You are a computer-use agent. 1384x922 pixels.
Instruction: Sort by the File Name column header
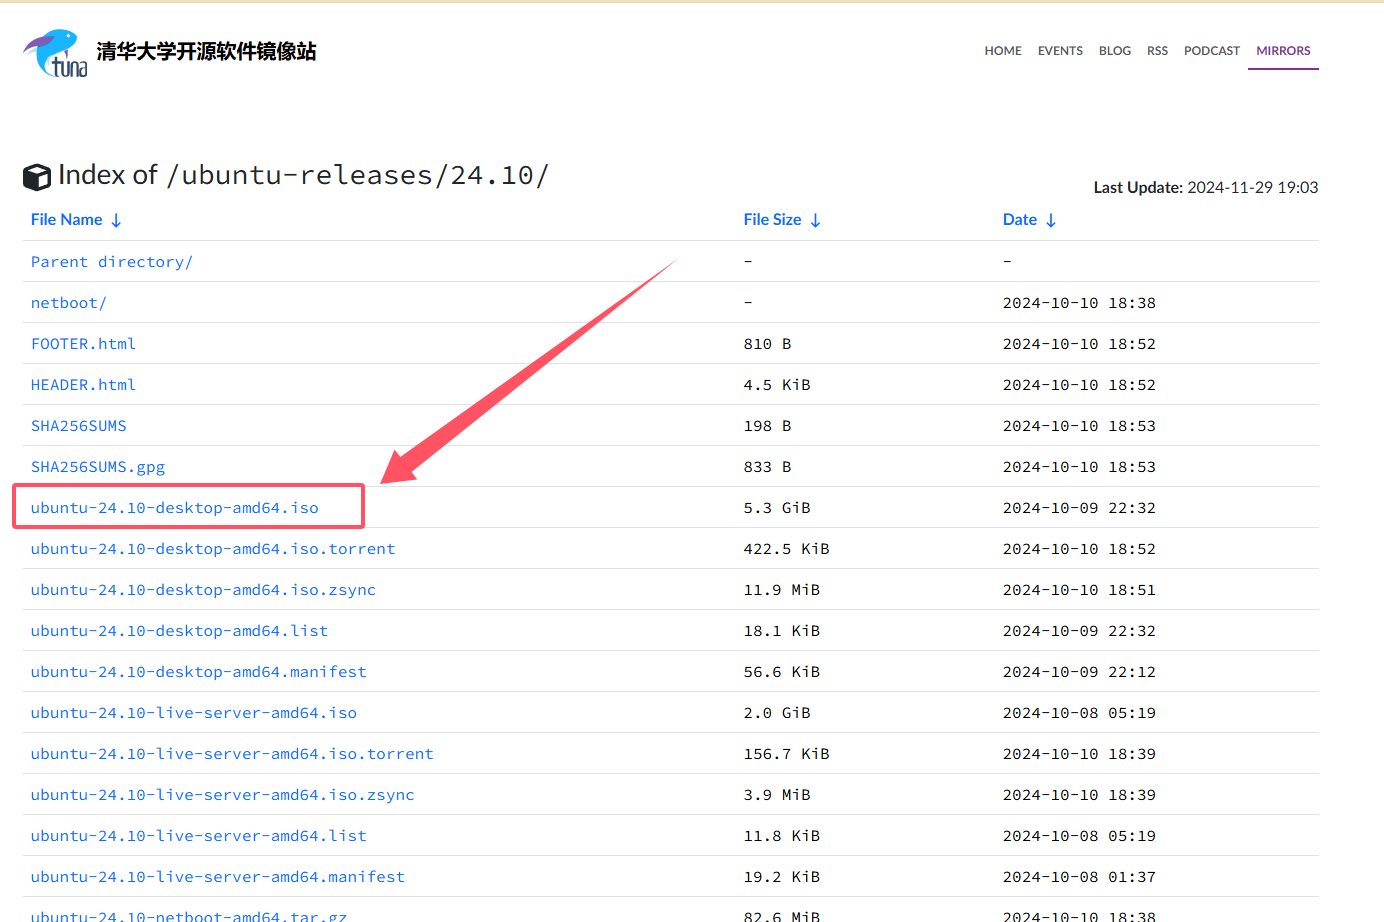tap(67, 220)
